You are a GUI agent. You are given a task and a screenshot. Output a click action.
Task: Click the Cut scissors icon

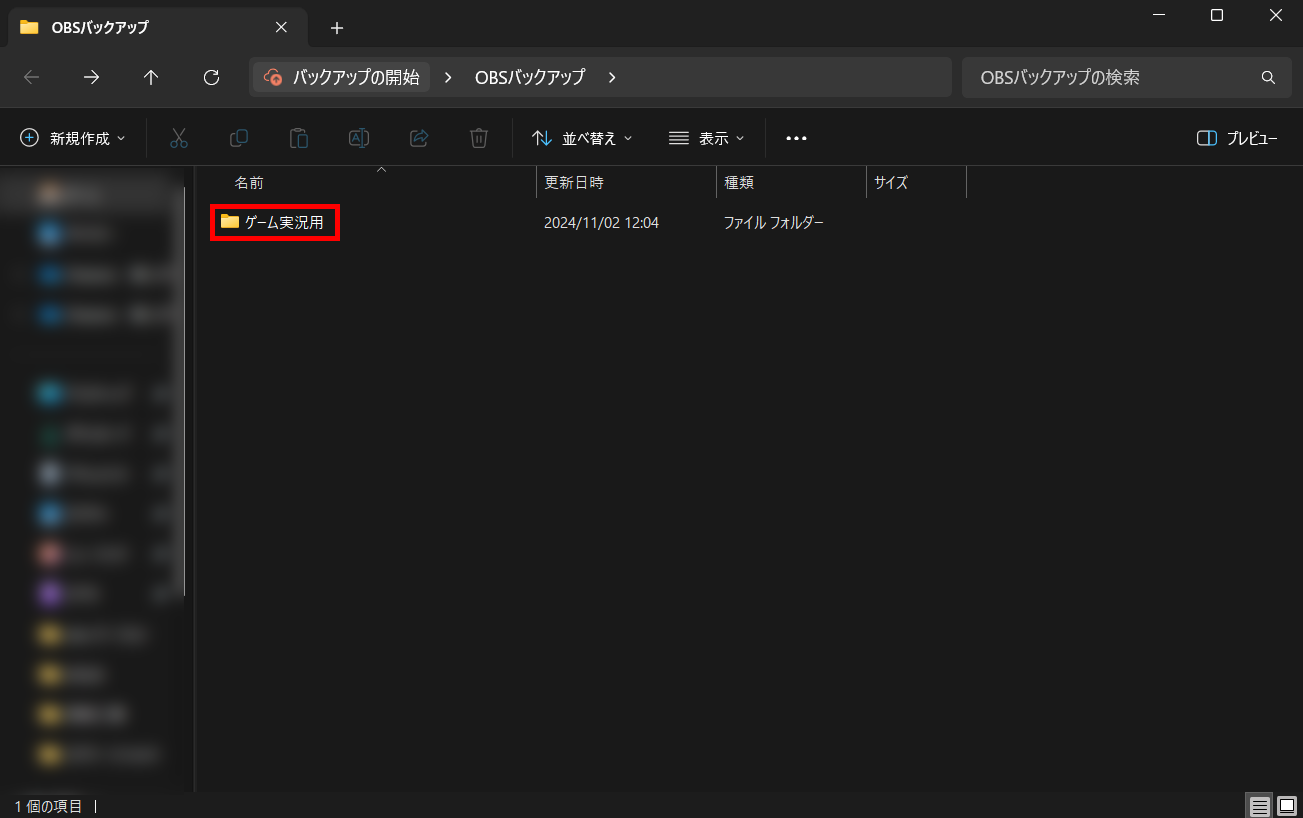(x=179, y=138)
